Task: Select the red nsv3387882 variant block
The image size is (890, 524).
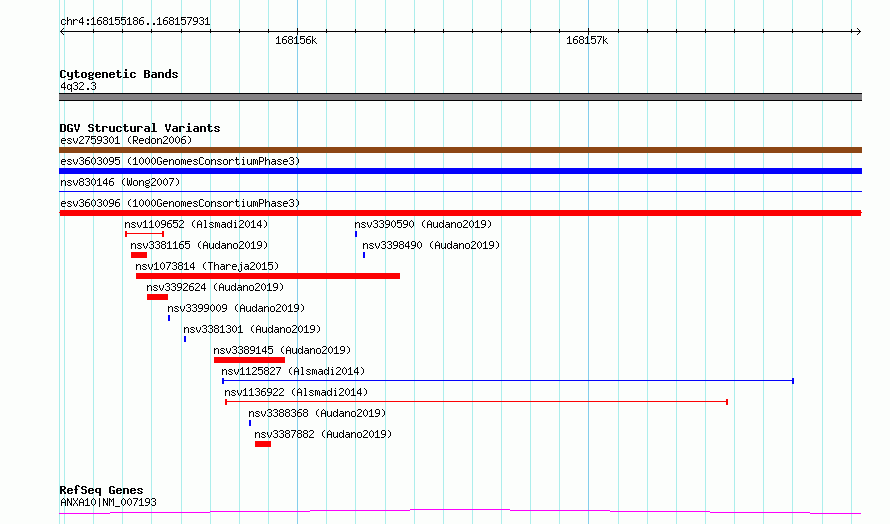Action: click(263, 444)
